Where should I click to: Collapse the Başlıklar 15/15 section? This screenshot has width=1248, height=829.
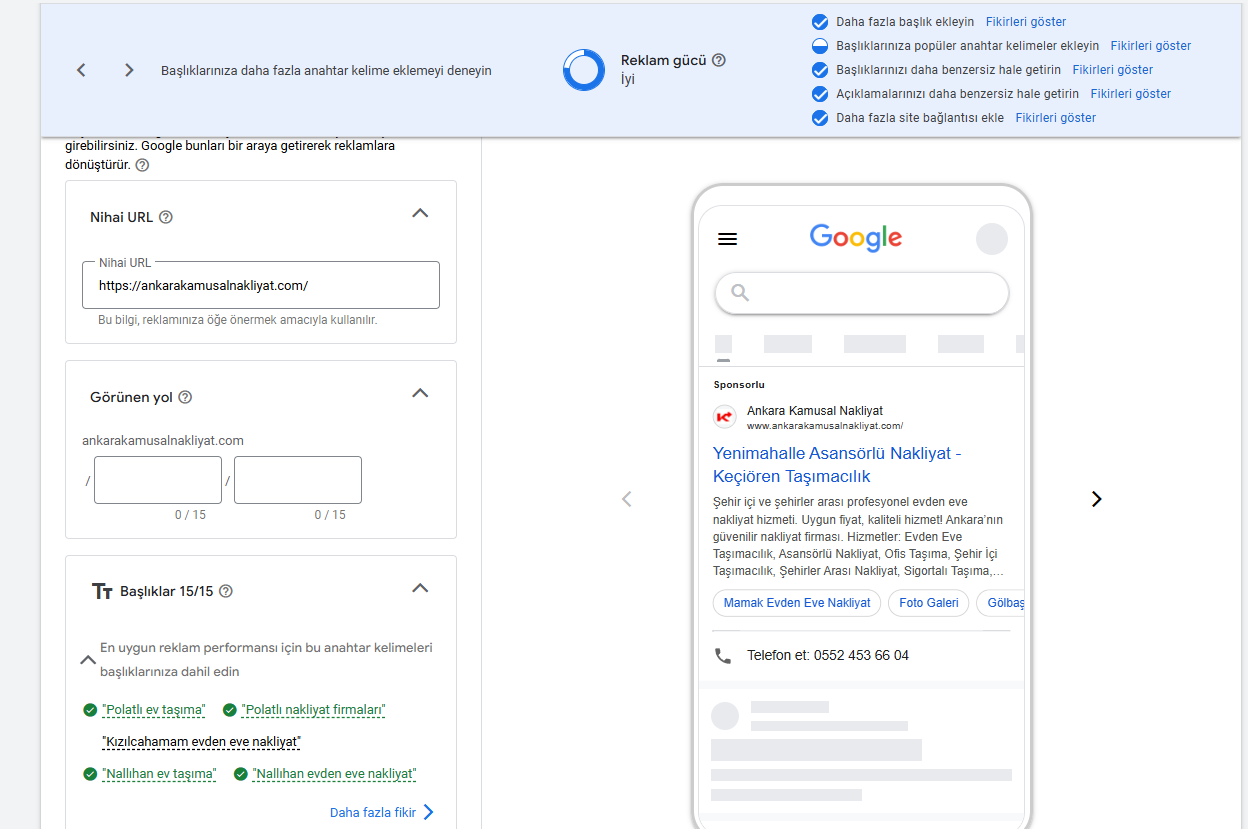click(x=421, y=588)
